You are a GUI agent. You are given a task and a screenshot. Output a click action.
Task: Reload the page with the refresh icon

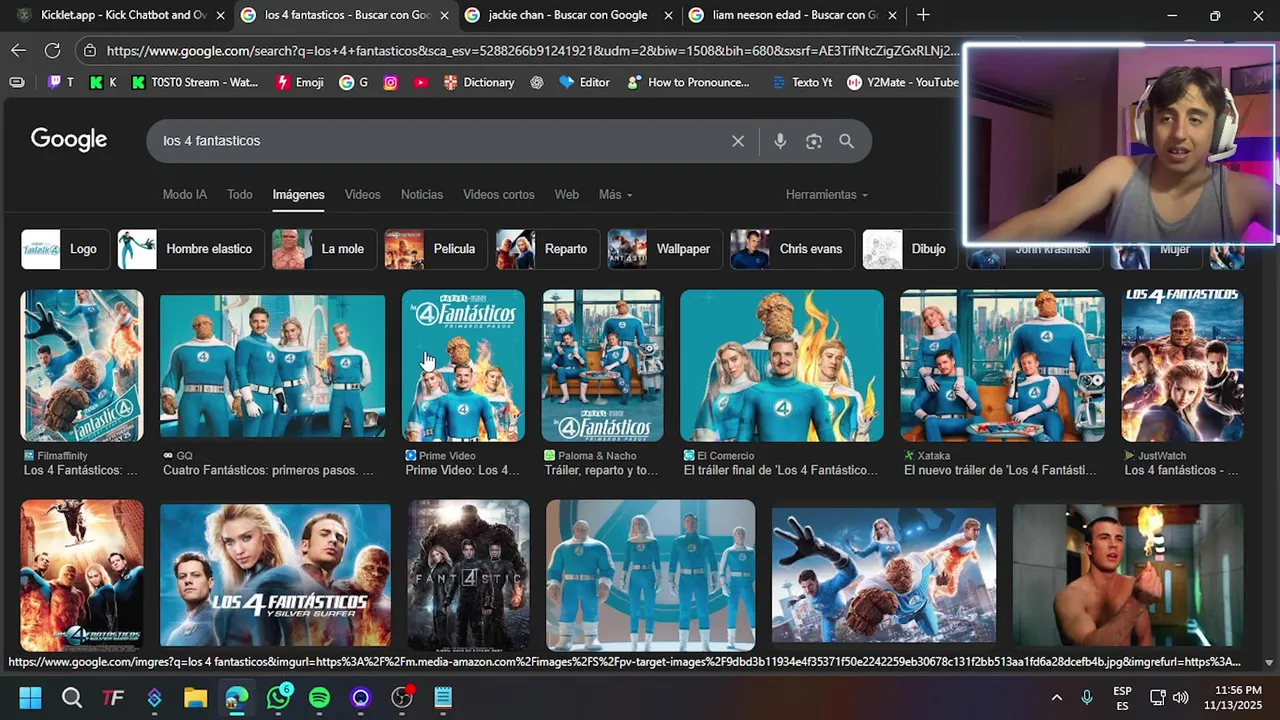pos(52,50)
